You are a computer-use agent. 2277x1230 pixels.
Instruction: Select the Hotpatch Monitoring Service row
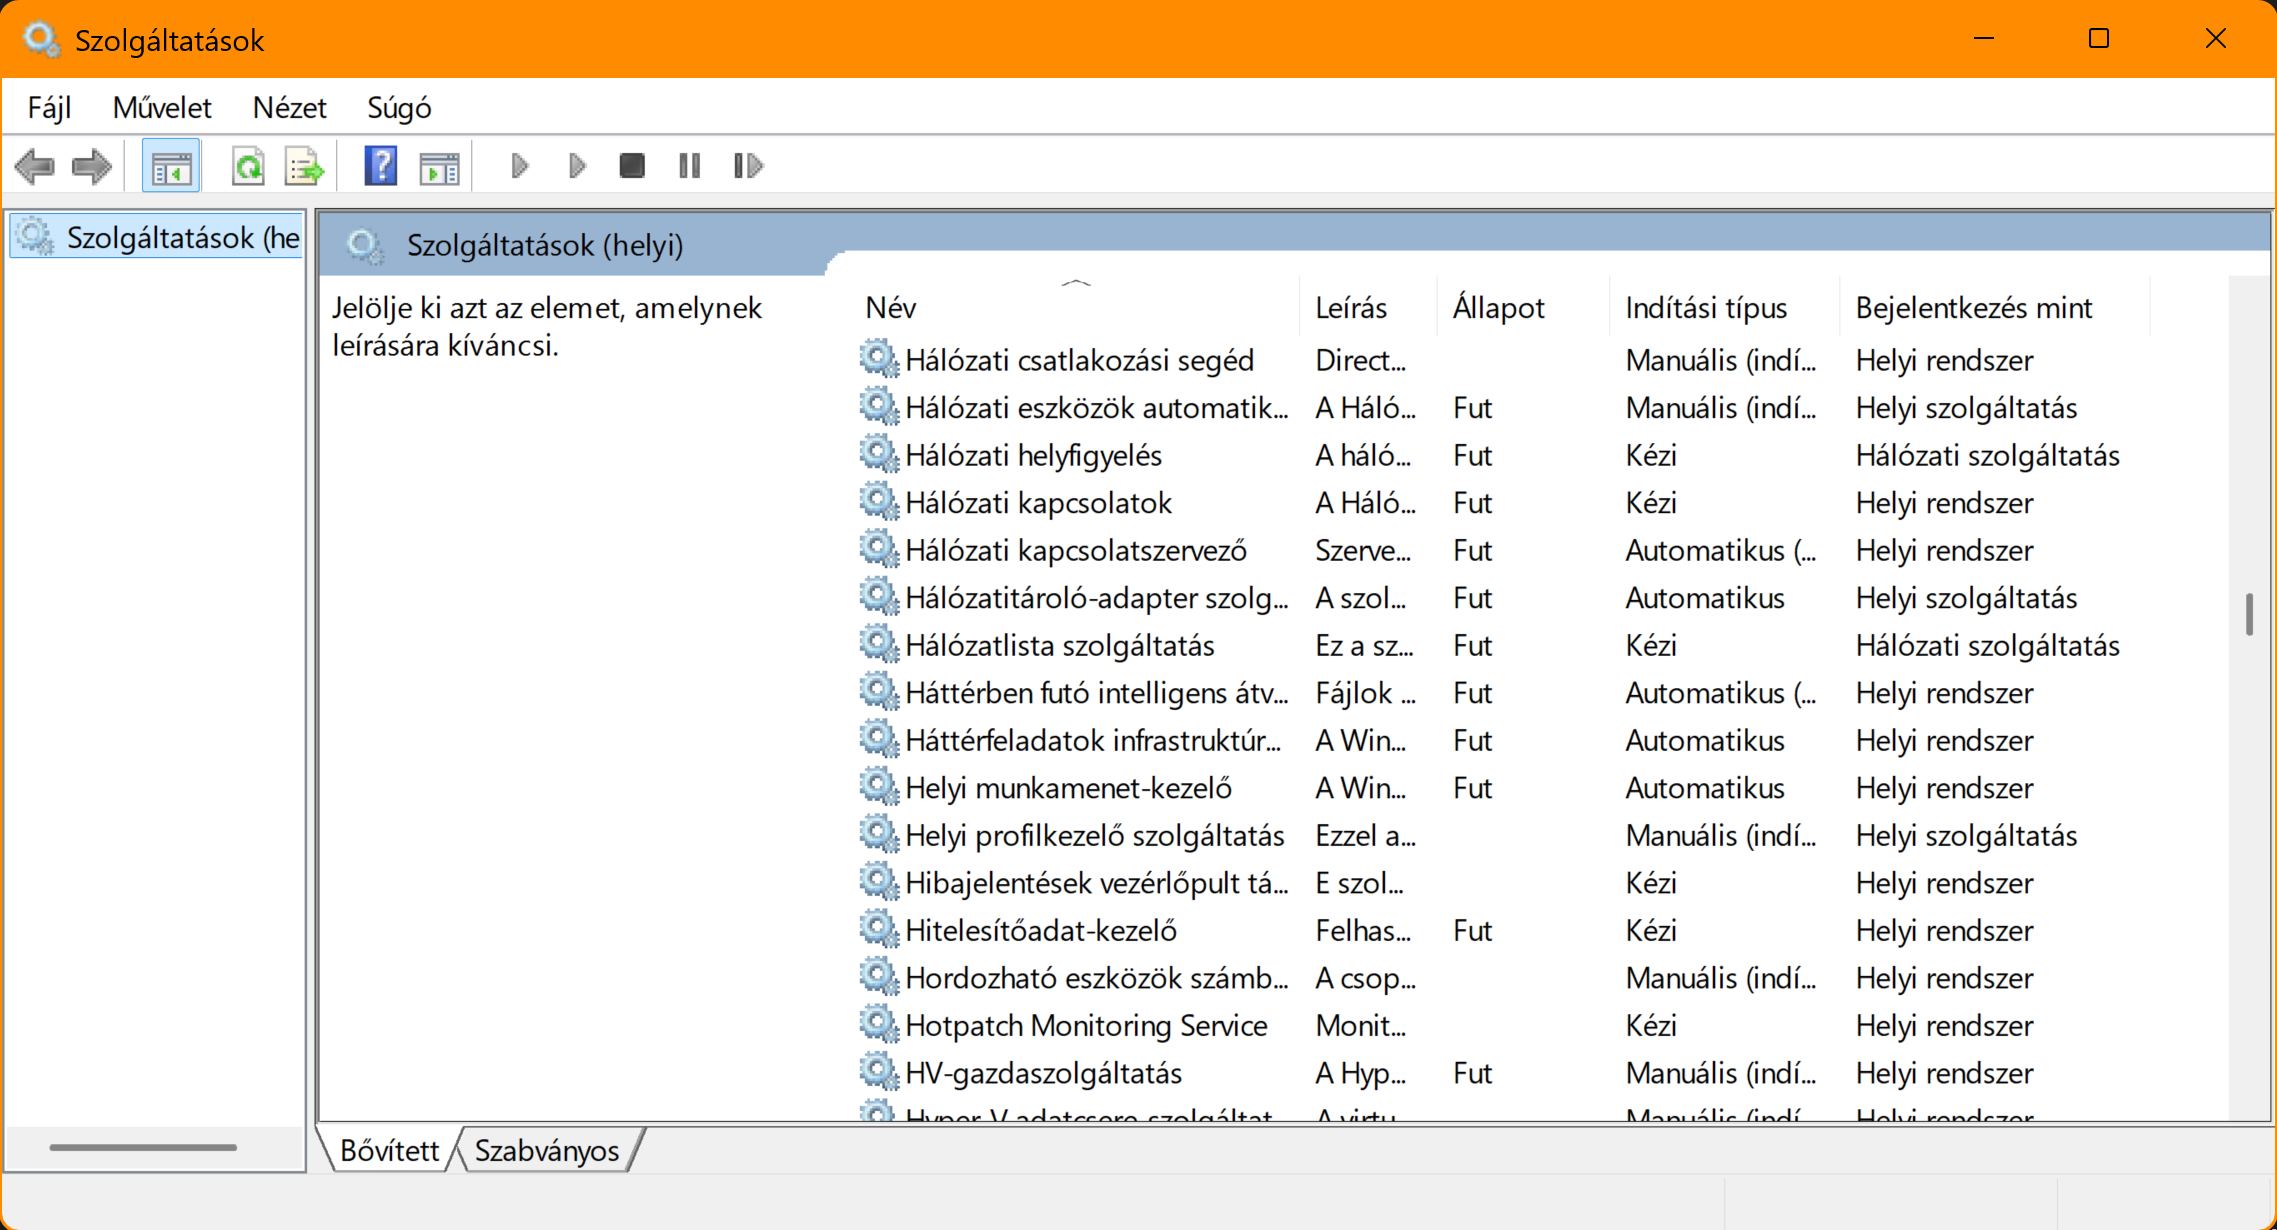click(1086, 1026)
